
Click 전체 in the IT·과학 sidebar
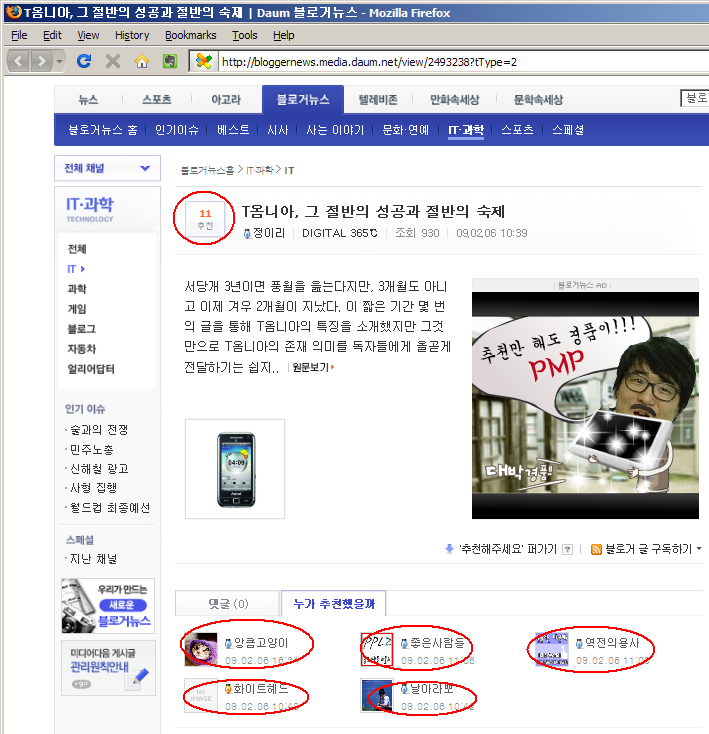[77, 249]
